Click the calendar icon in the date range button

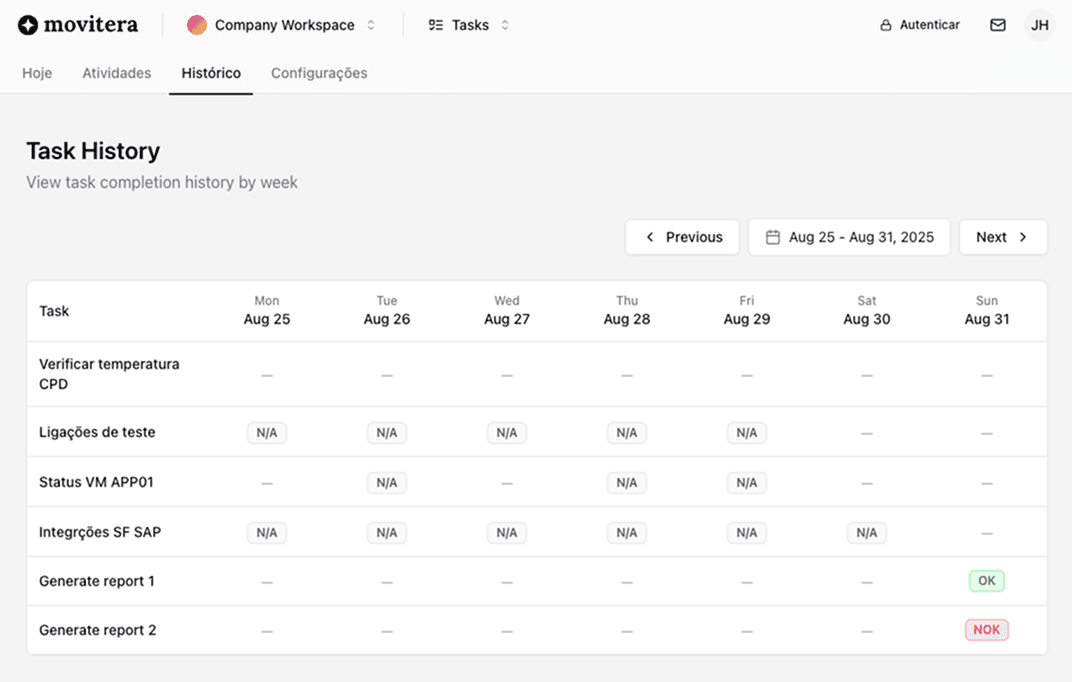coord(775,237)
